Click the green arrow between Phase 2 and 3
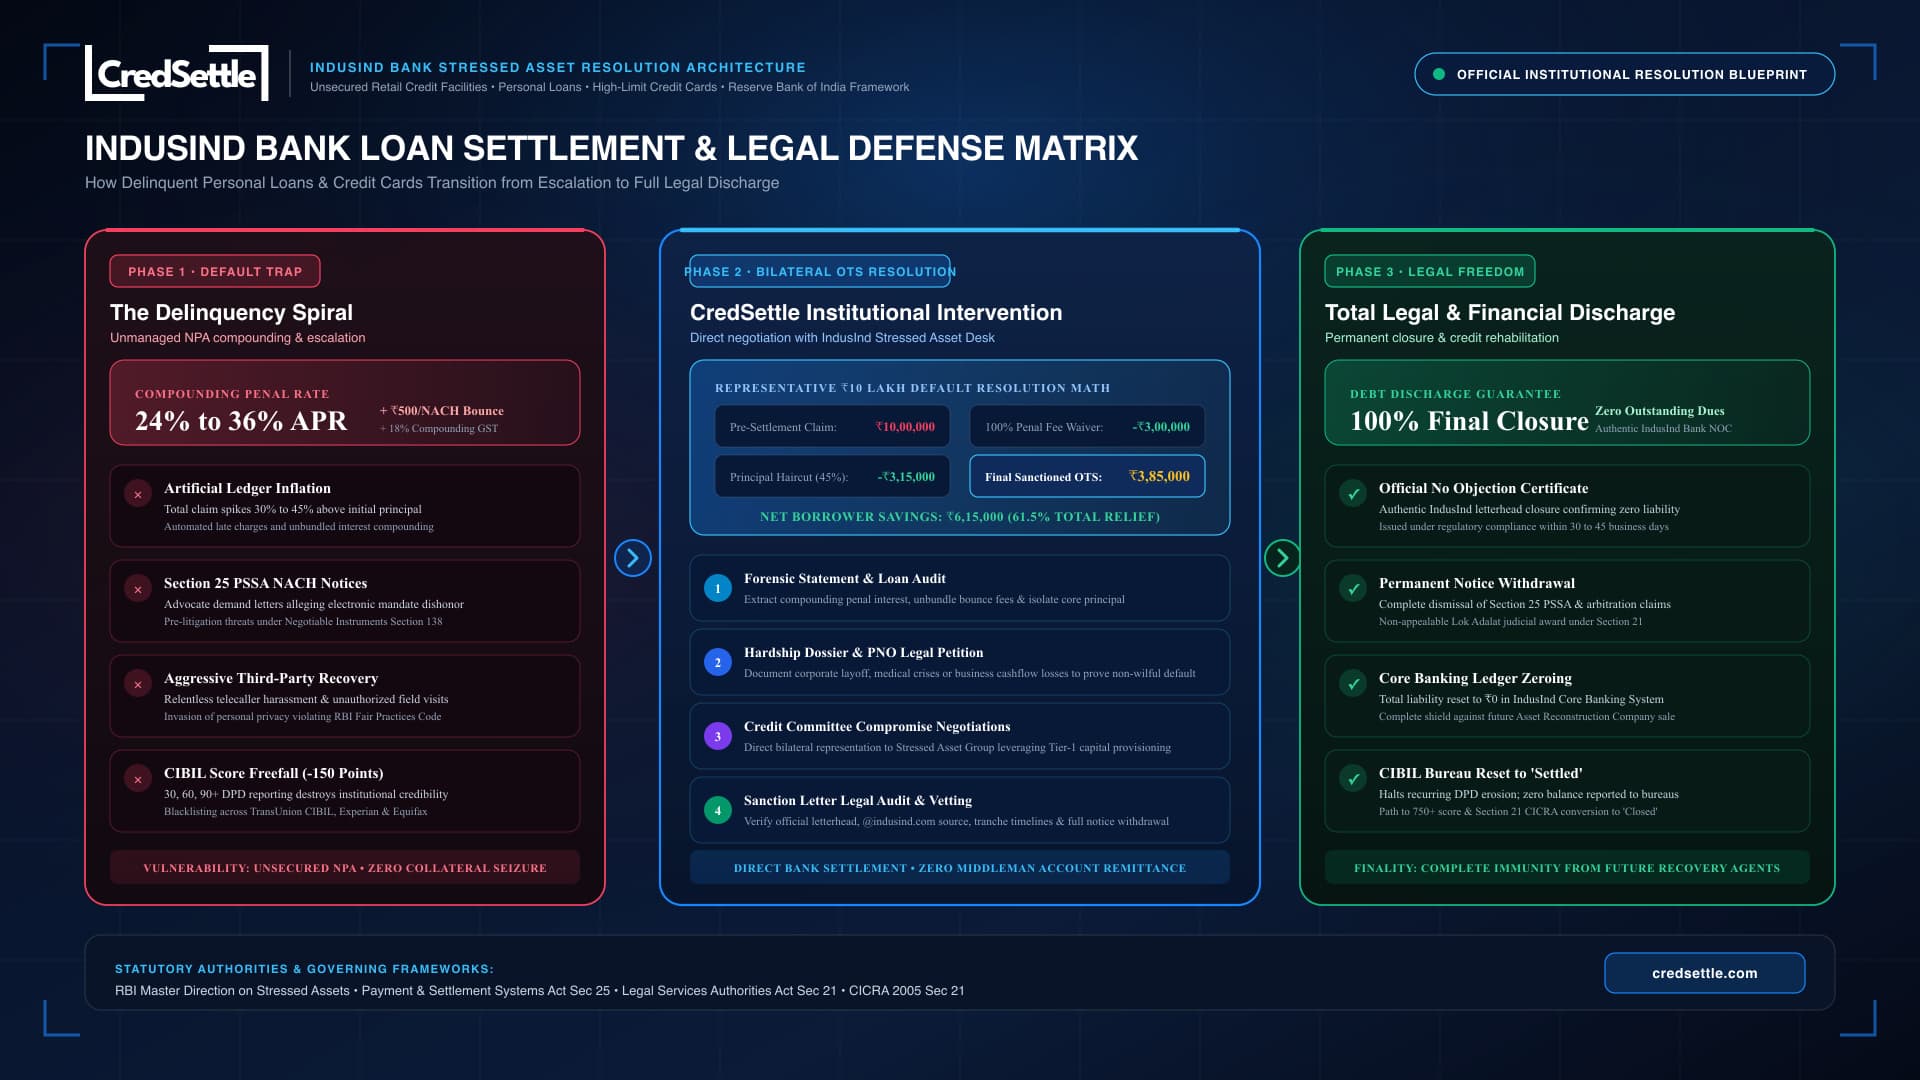Screen dimensions: 1920x1080 [x=1282, y=558]
